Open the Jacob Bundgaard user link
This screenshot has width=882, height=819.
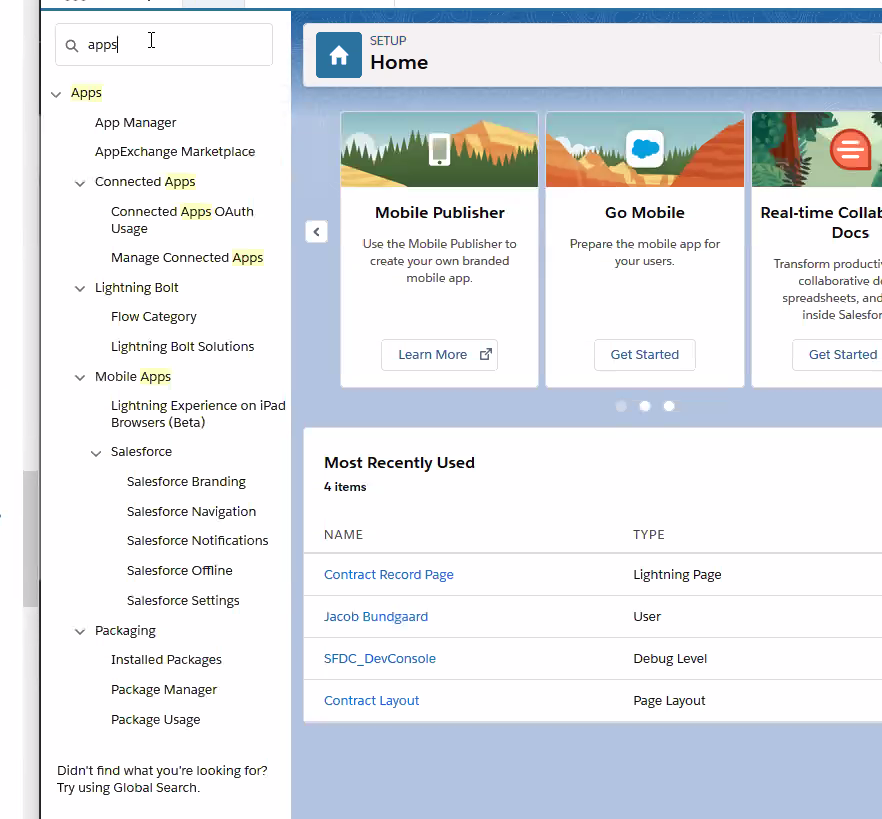point(376,616)
